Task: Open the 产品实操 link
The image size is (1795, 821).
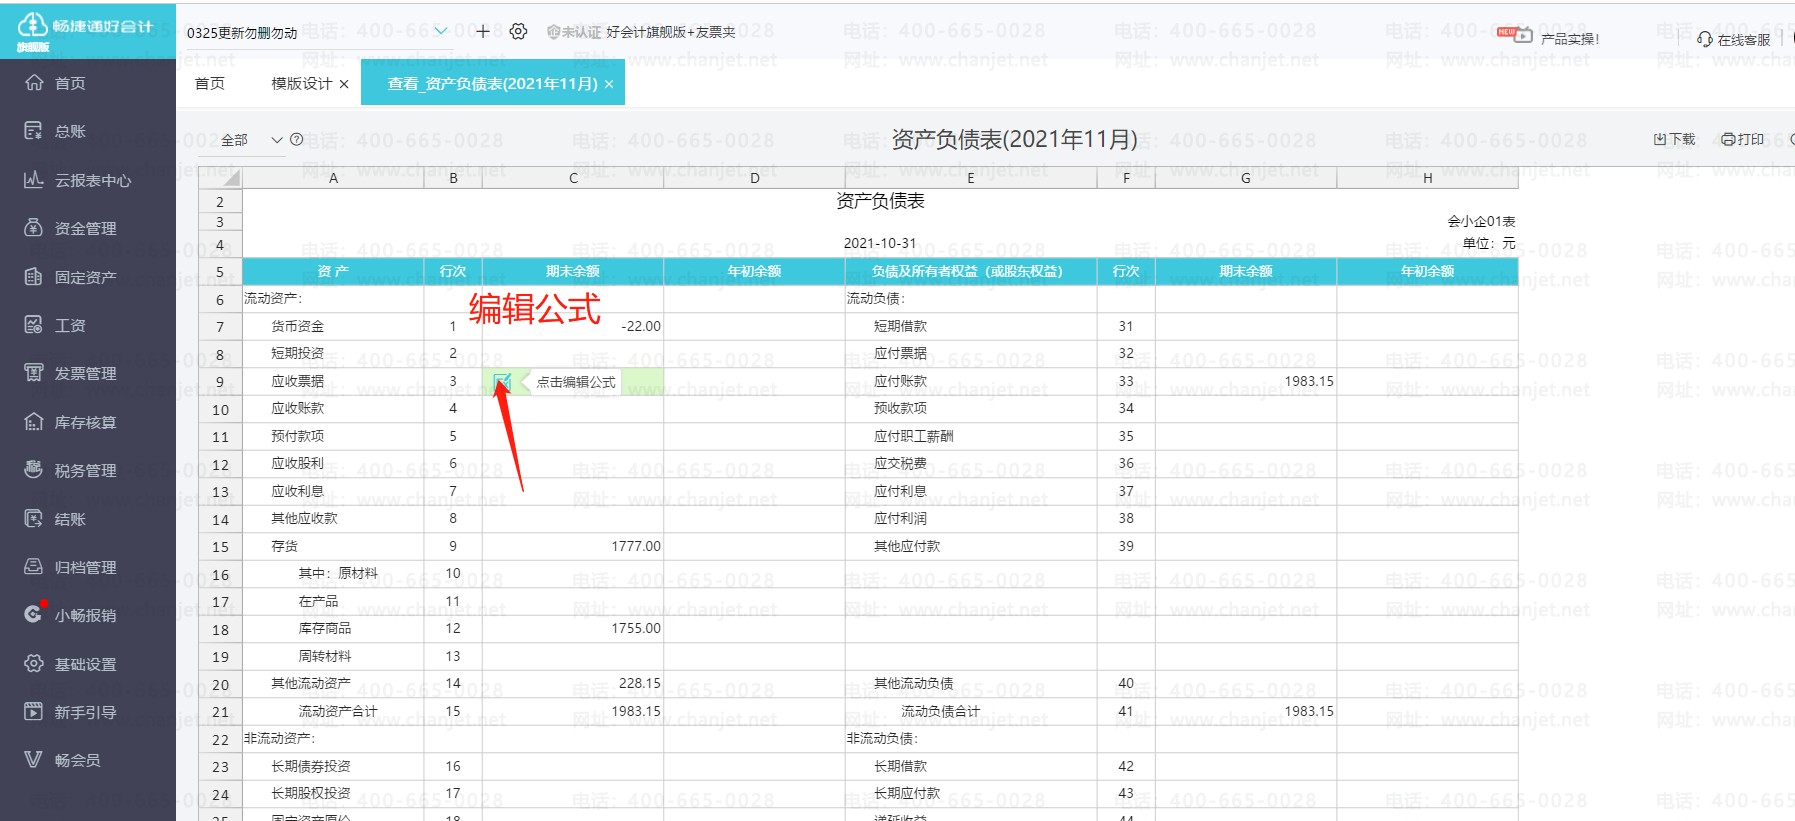Action: (1569, 39)
